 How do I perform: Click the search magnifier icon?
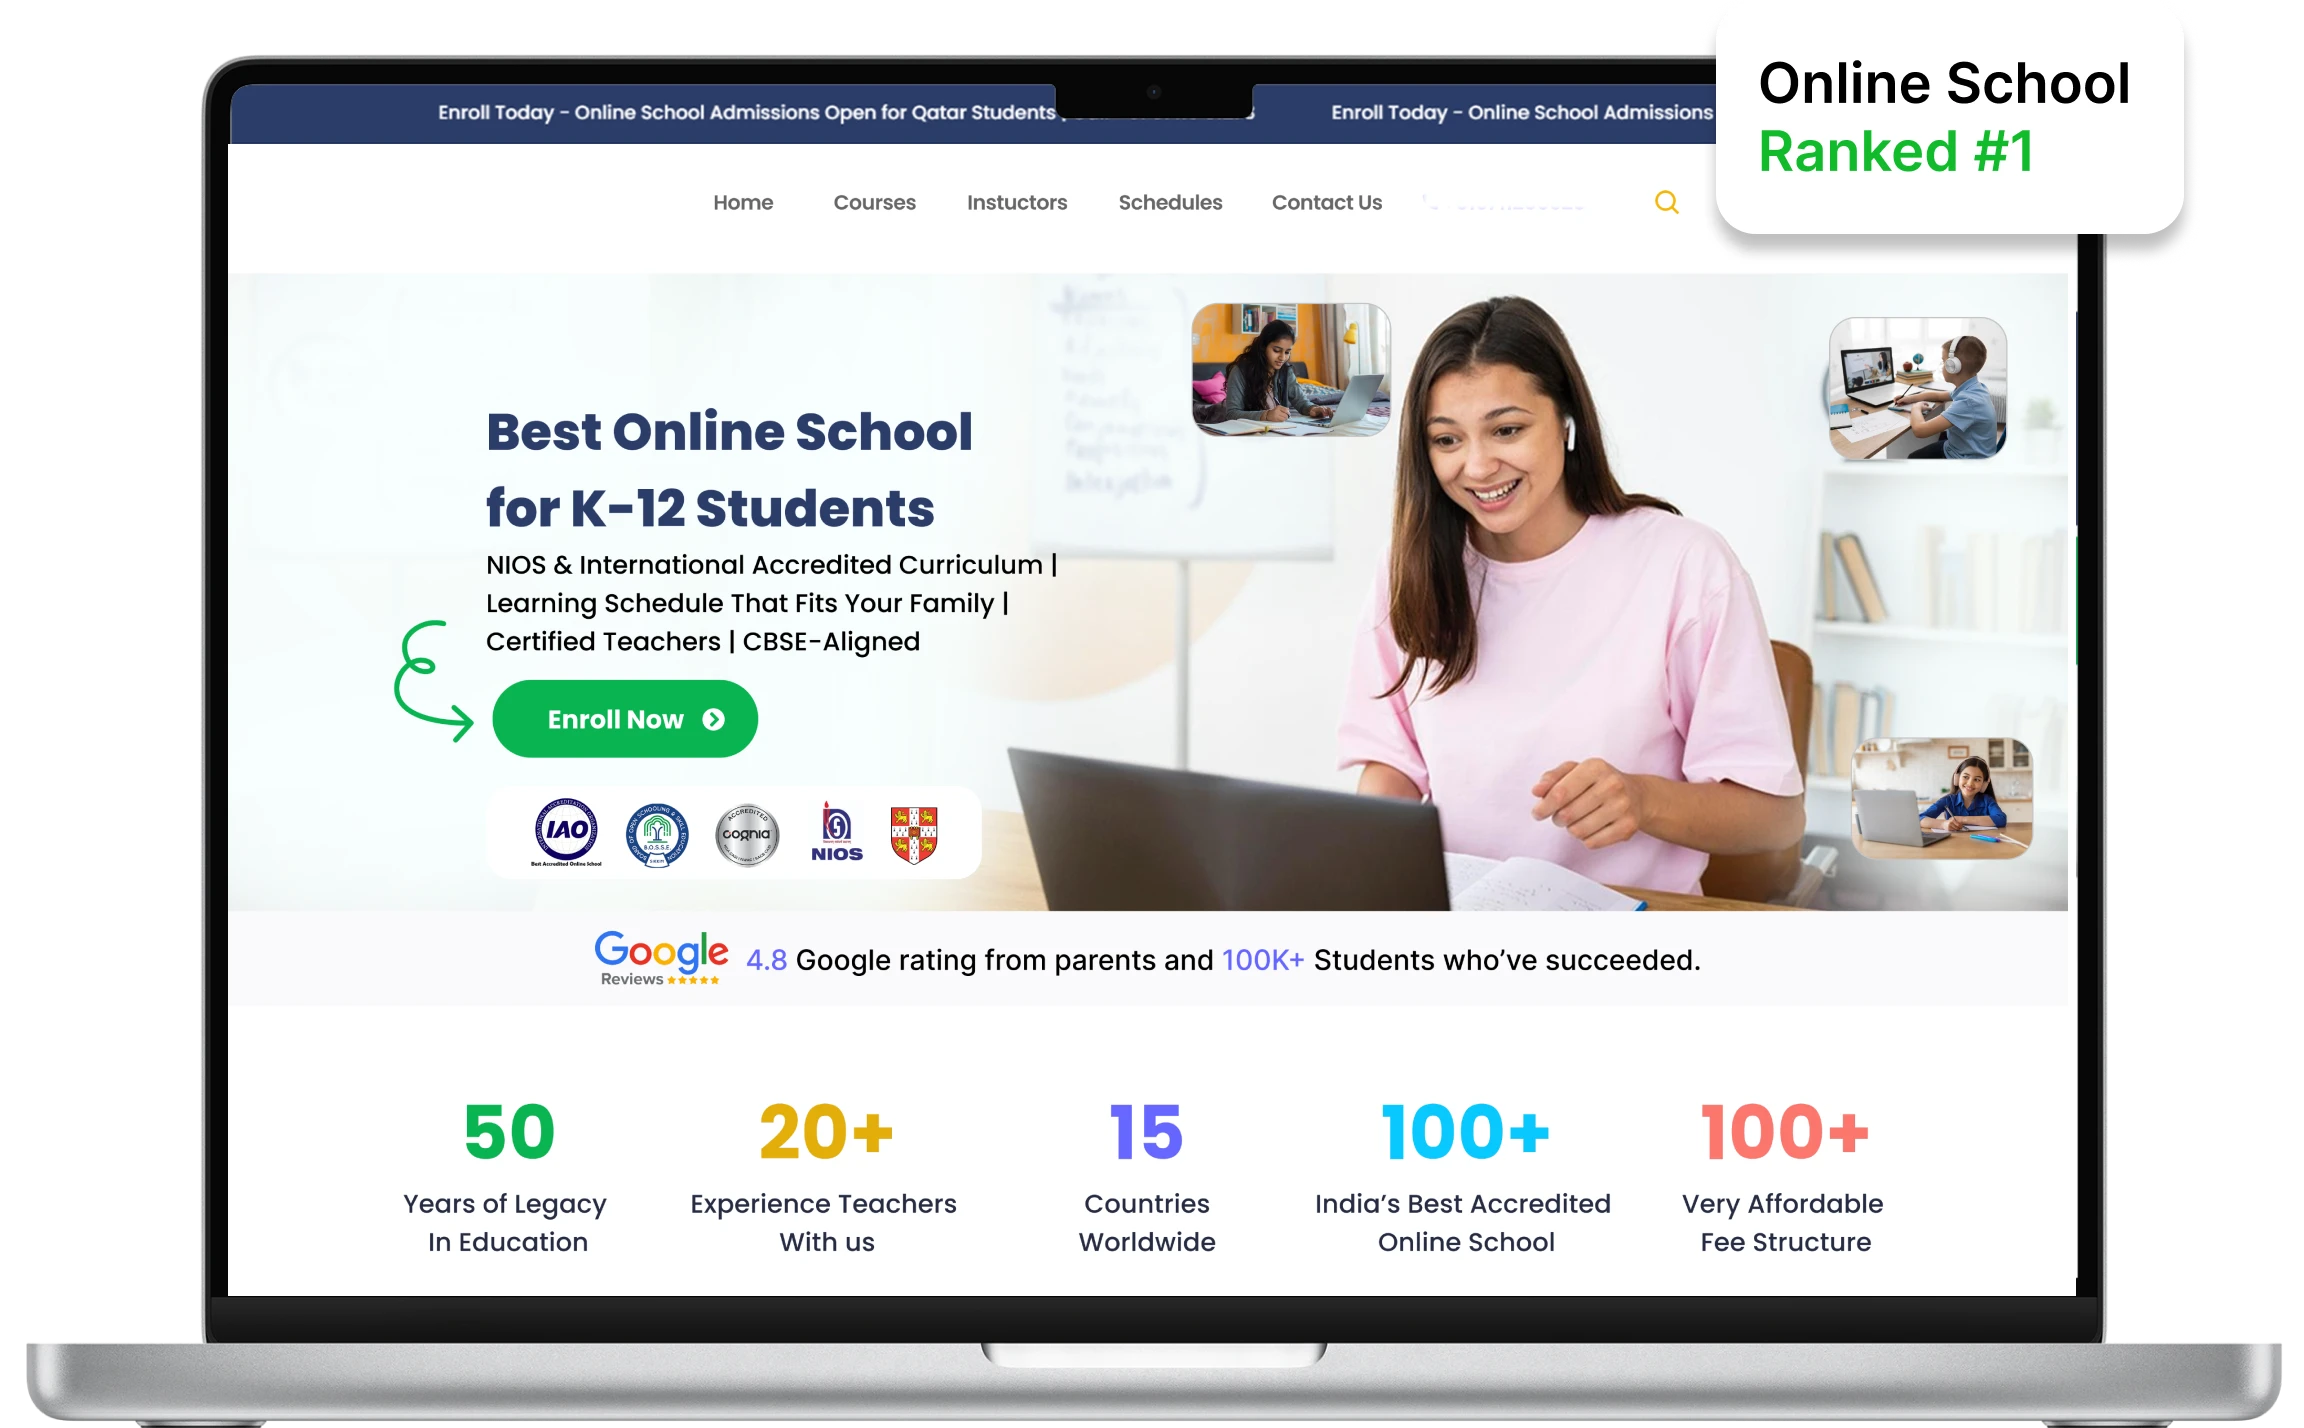[1666, 203]
